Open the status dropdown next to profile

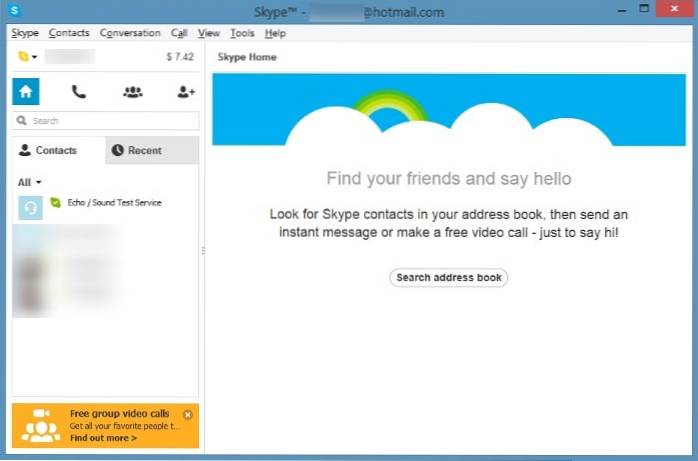[27, 58]
